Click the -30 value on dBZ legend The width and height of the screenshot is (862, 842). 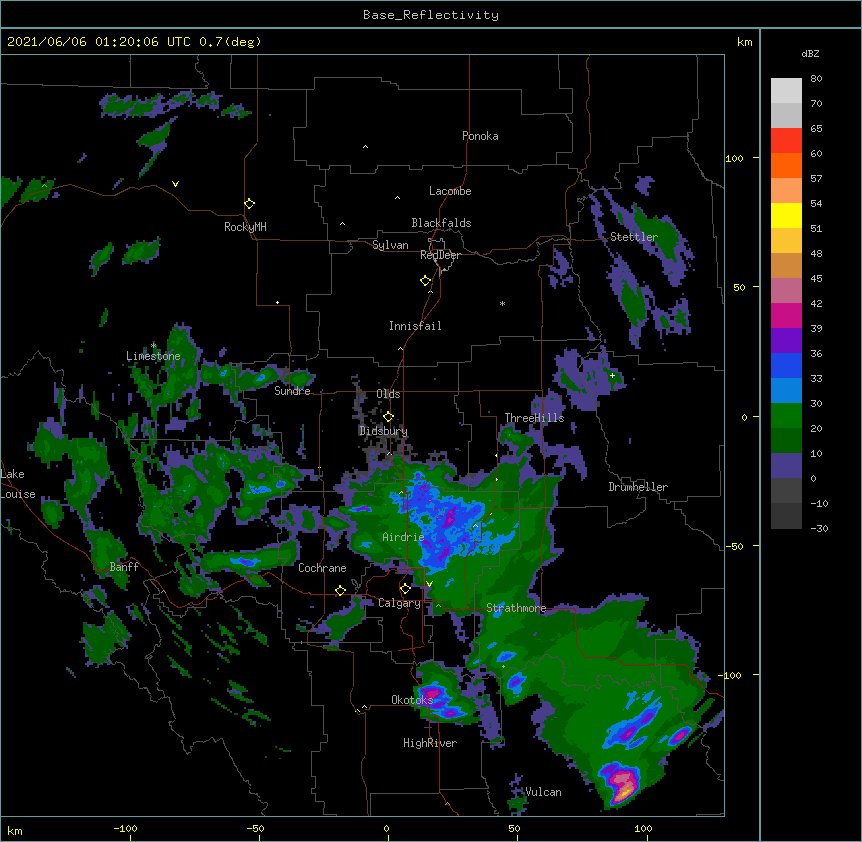[x=819, y=529]
